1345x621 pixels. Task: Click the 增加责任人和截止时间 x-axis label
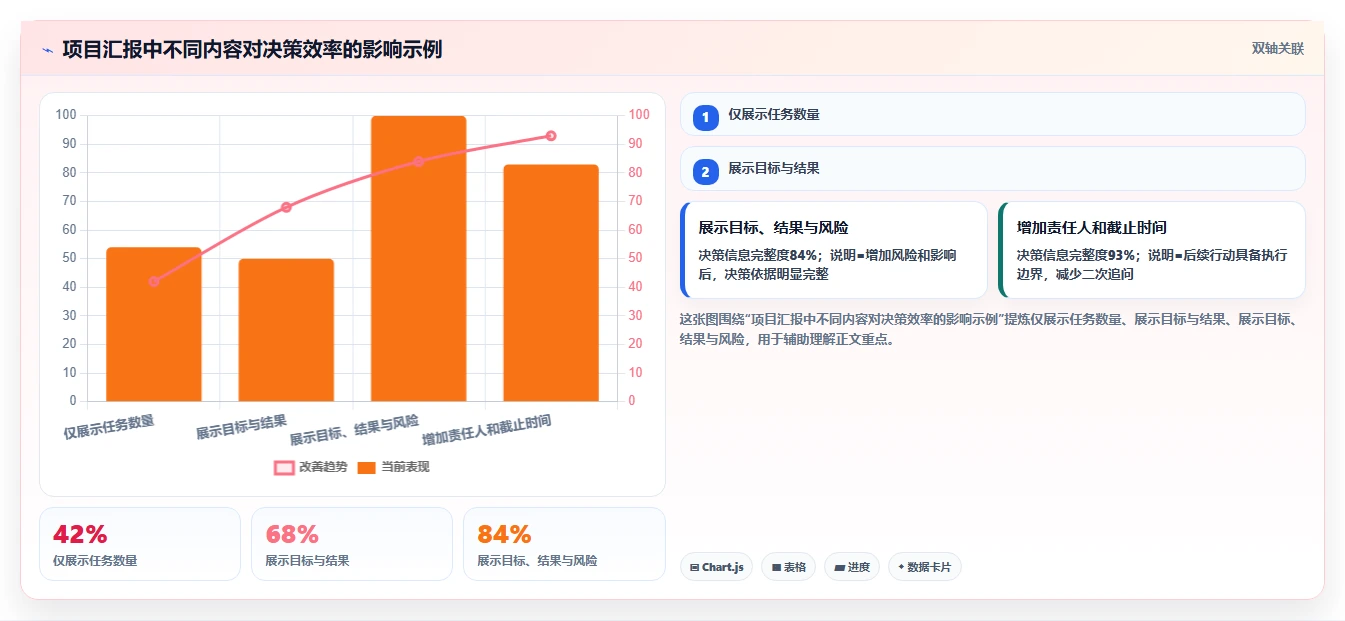point(487,430)
